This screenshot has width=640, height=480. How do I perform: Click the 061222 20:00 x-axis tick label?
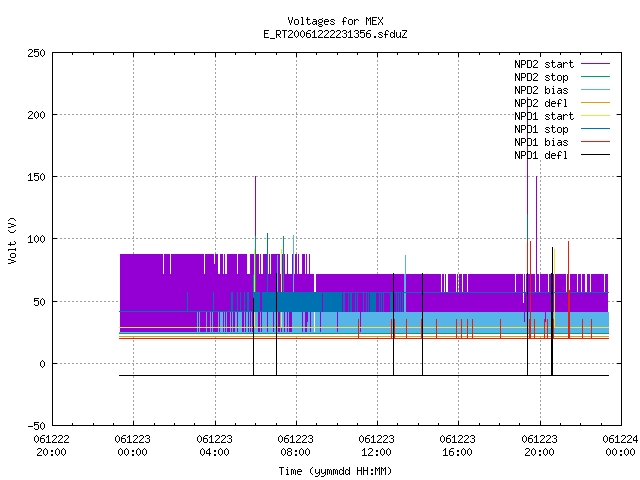51,446
